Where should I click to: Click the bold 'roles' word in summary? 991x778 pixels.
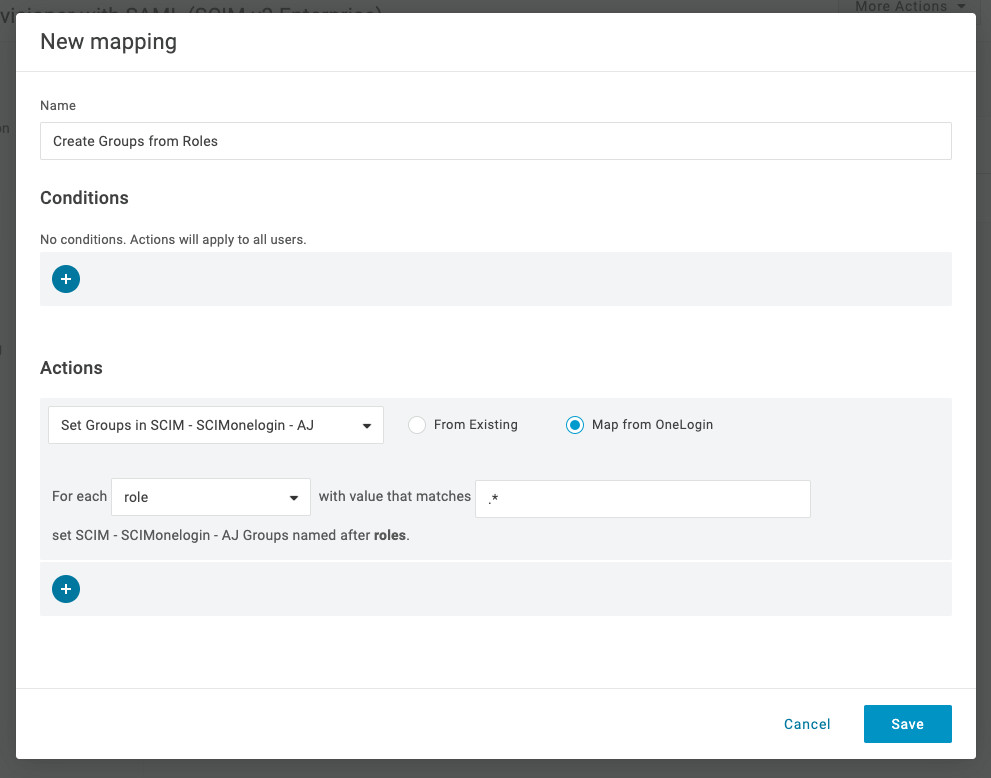pos(390,535)
